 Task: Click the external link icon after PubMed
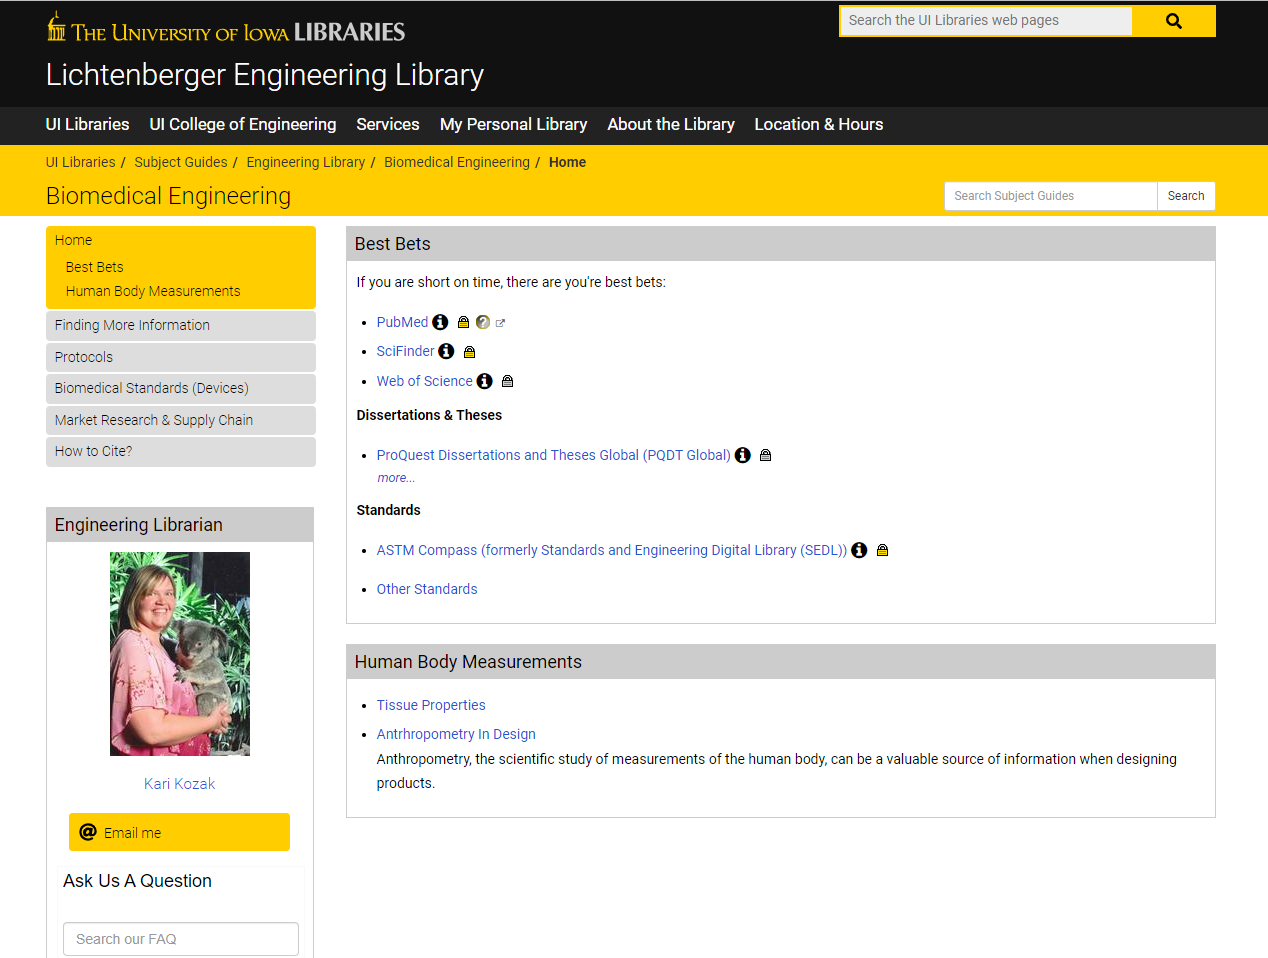tap(500, 323)
